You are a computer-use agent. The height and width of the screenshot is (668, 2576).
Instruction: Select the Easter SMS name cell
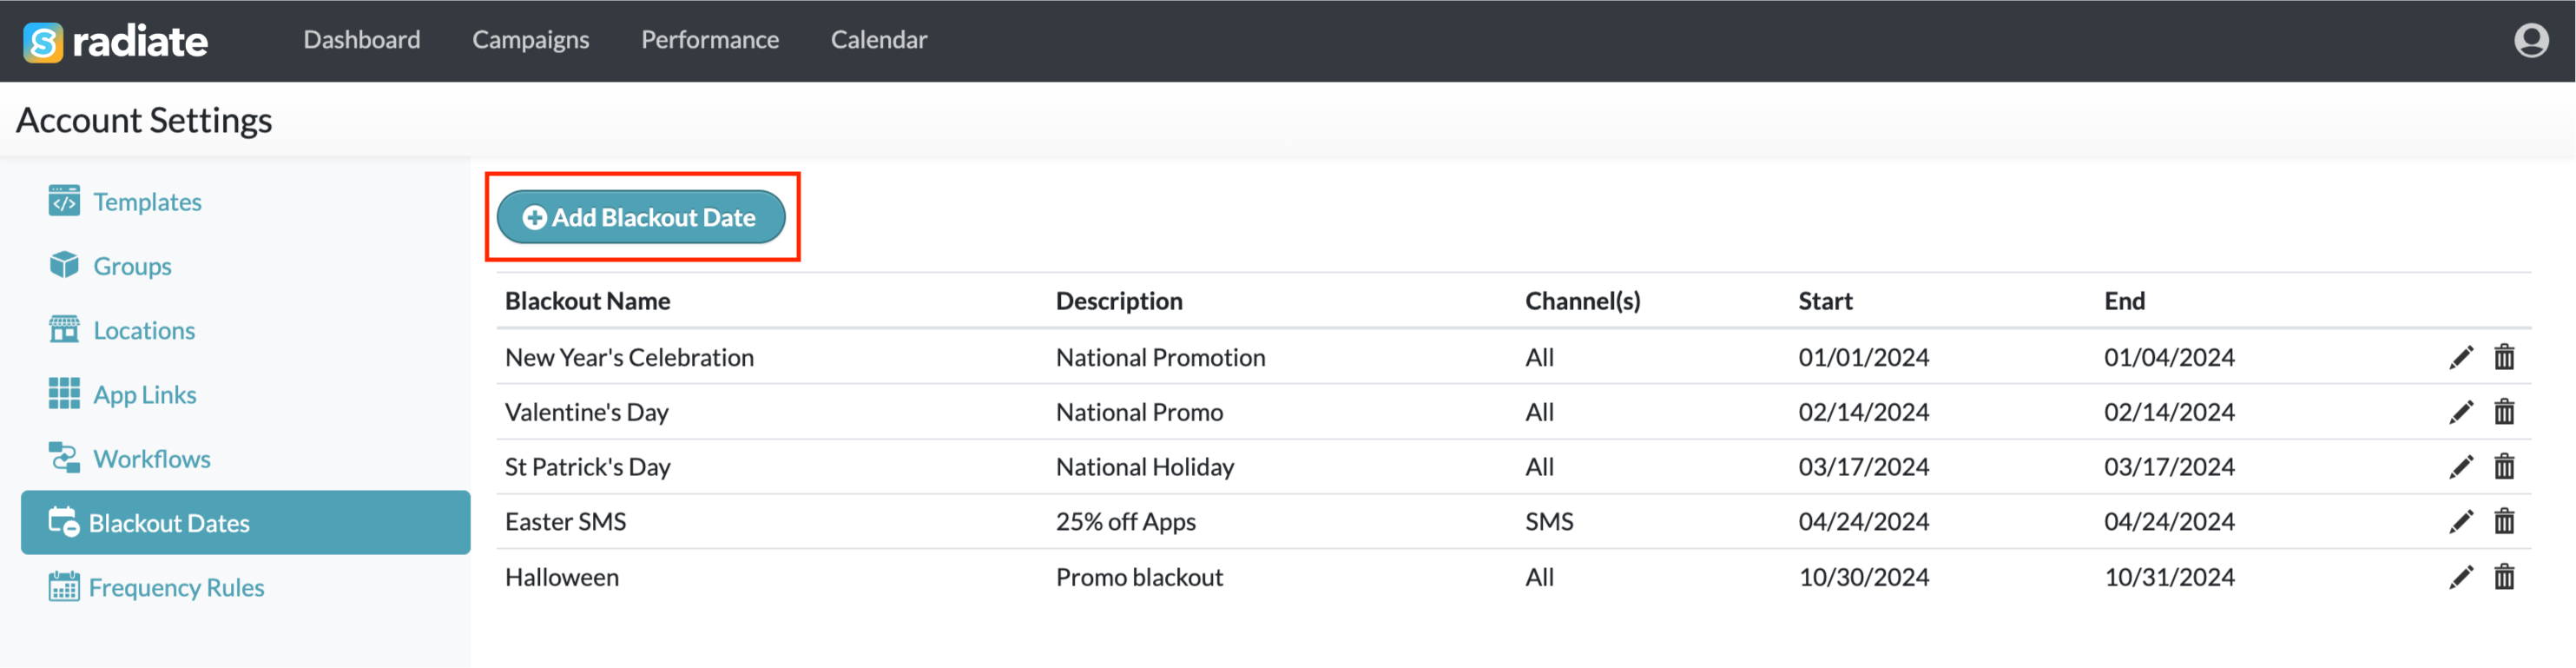click(x=565, y=522)
